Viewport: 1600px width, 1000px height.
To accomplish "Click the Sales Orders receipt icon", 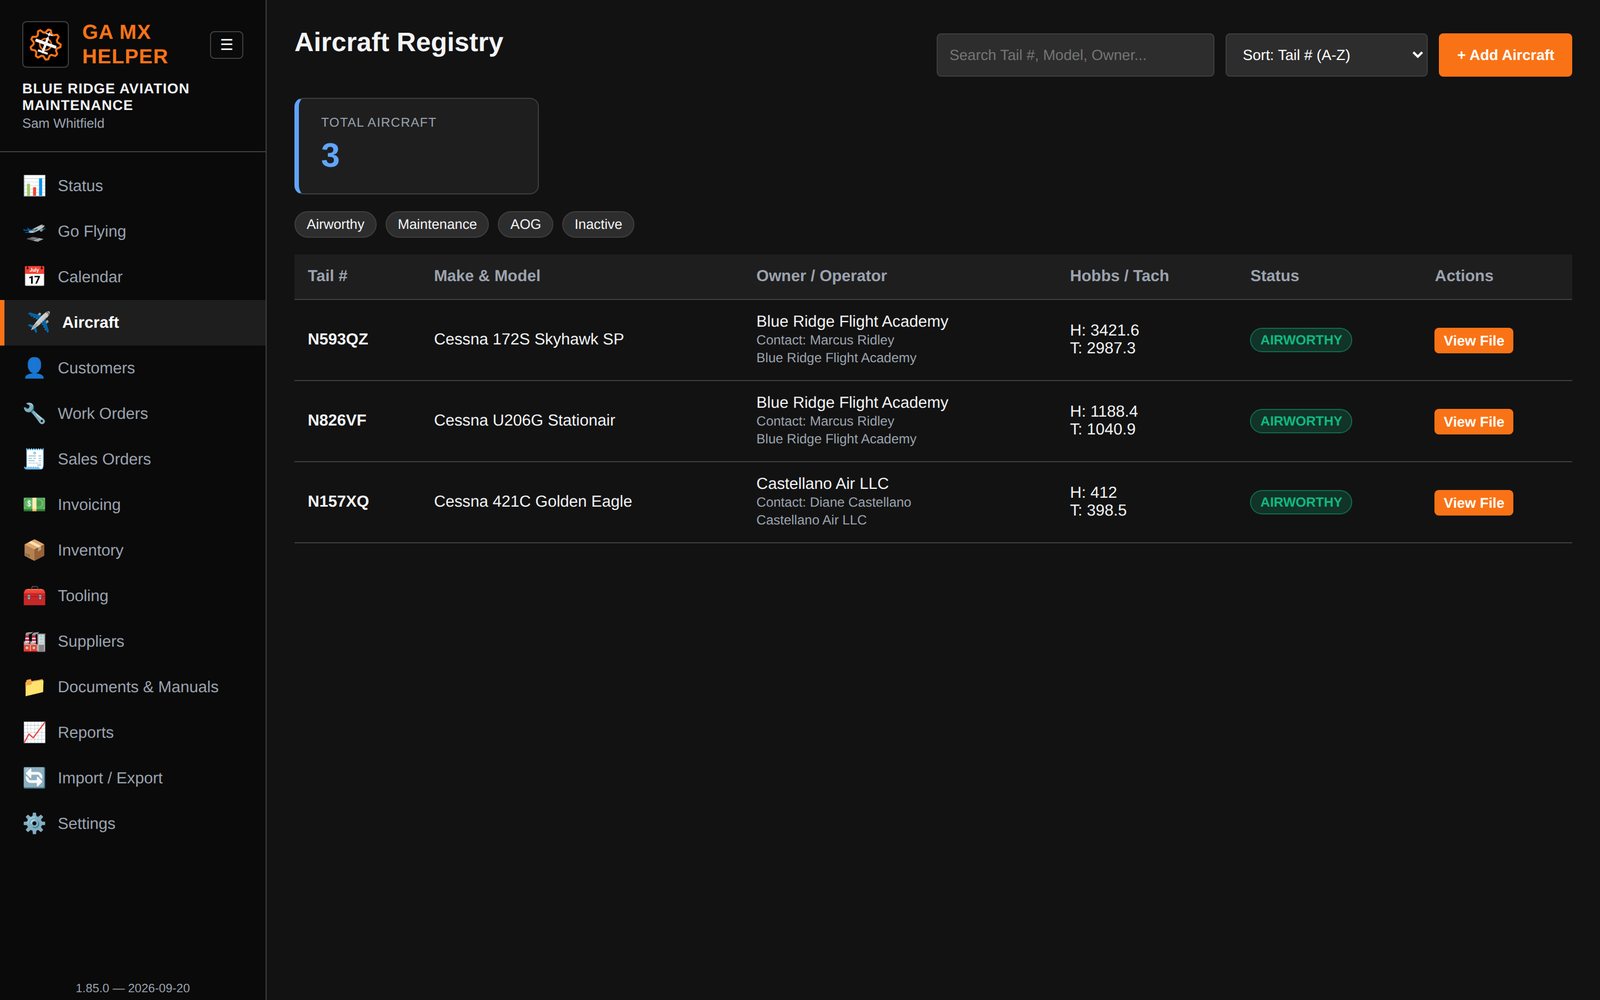I will pos(34,459).
